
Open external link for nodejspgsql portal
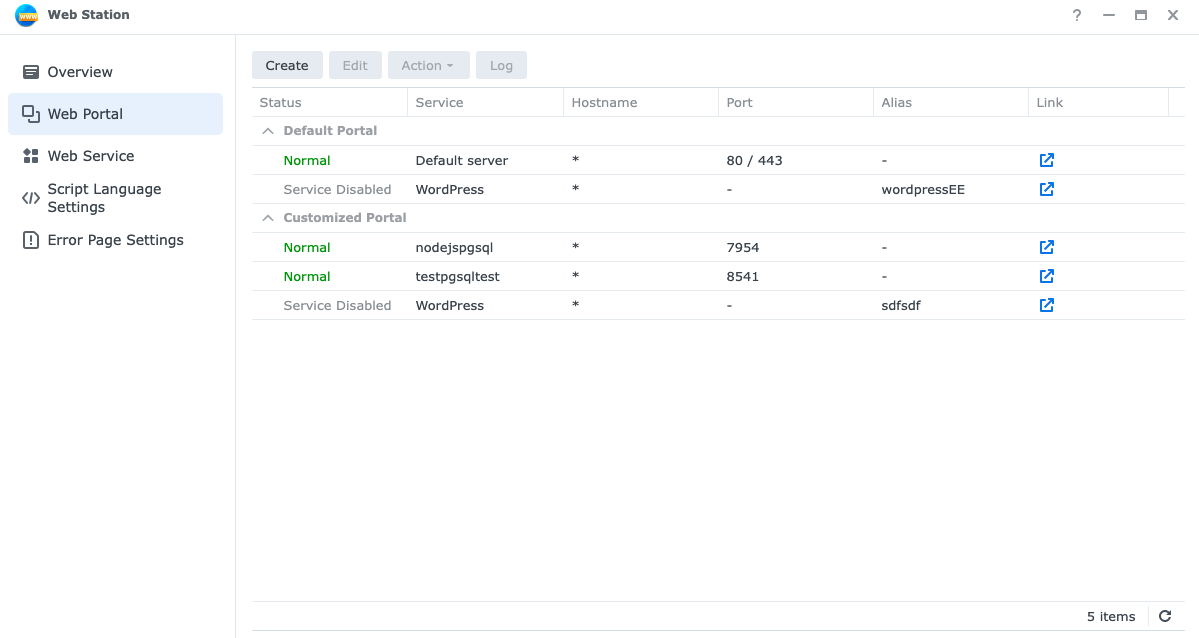click(x=1046, y=247)
